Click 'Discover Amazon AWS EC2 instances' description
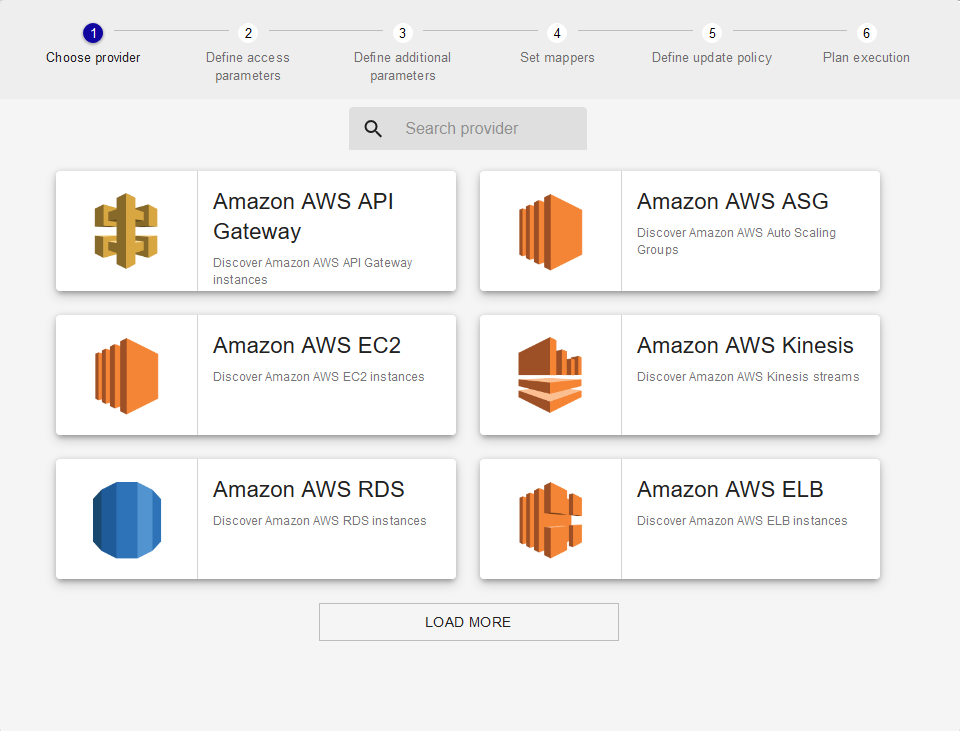Viewport: 960px width, 731px height. coord(318,377)
